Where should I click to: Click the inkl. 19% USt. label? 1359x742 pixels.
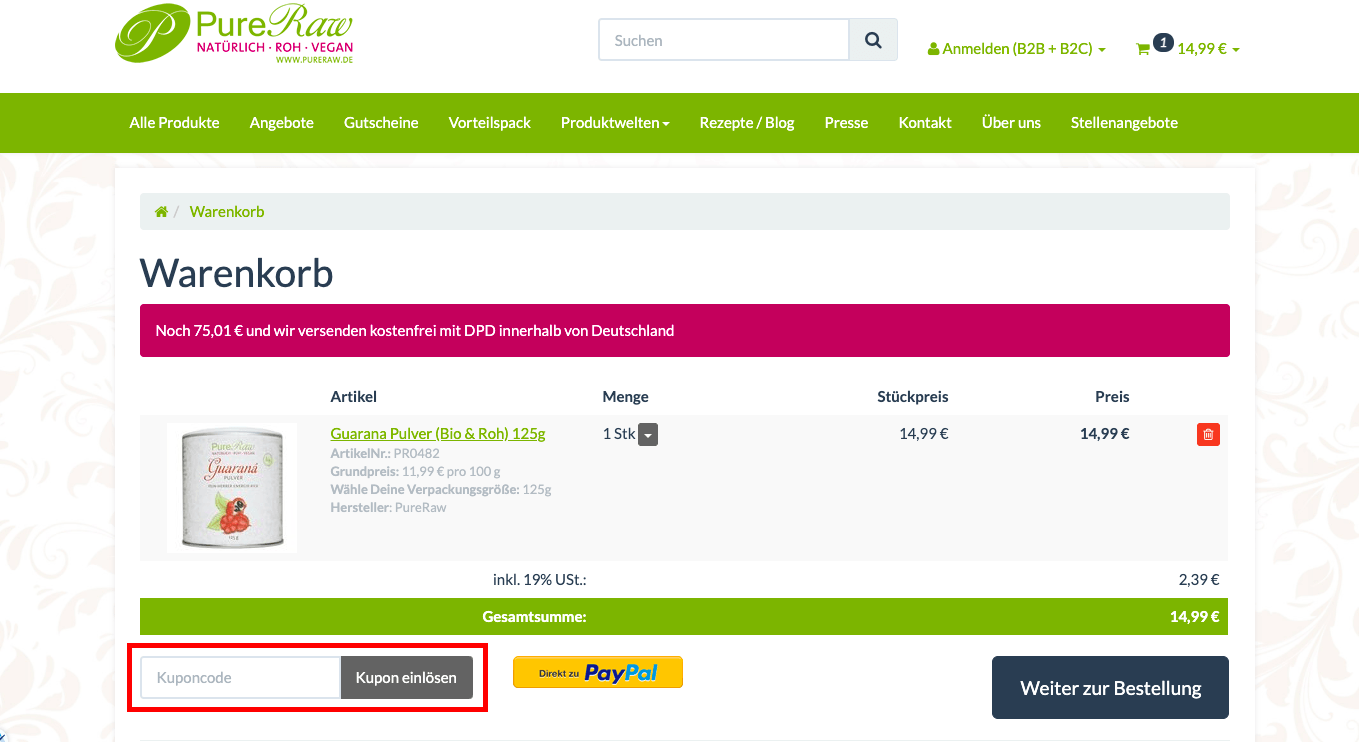540,579
